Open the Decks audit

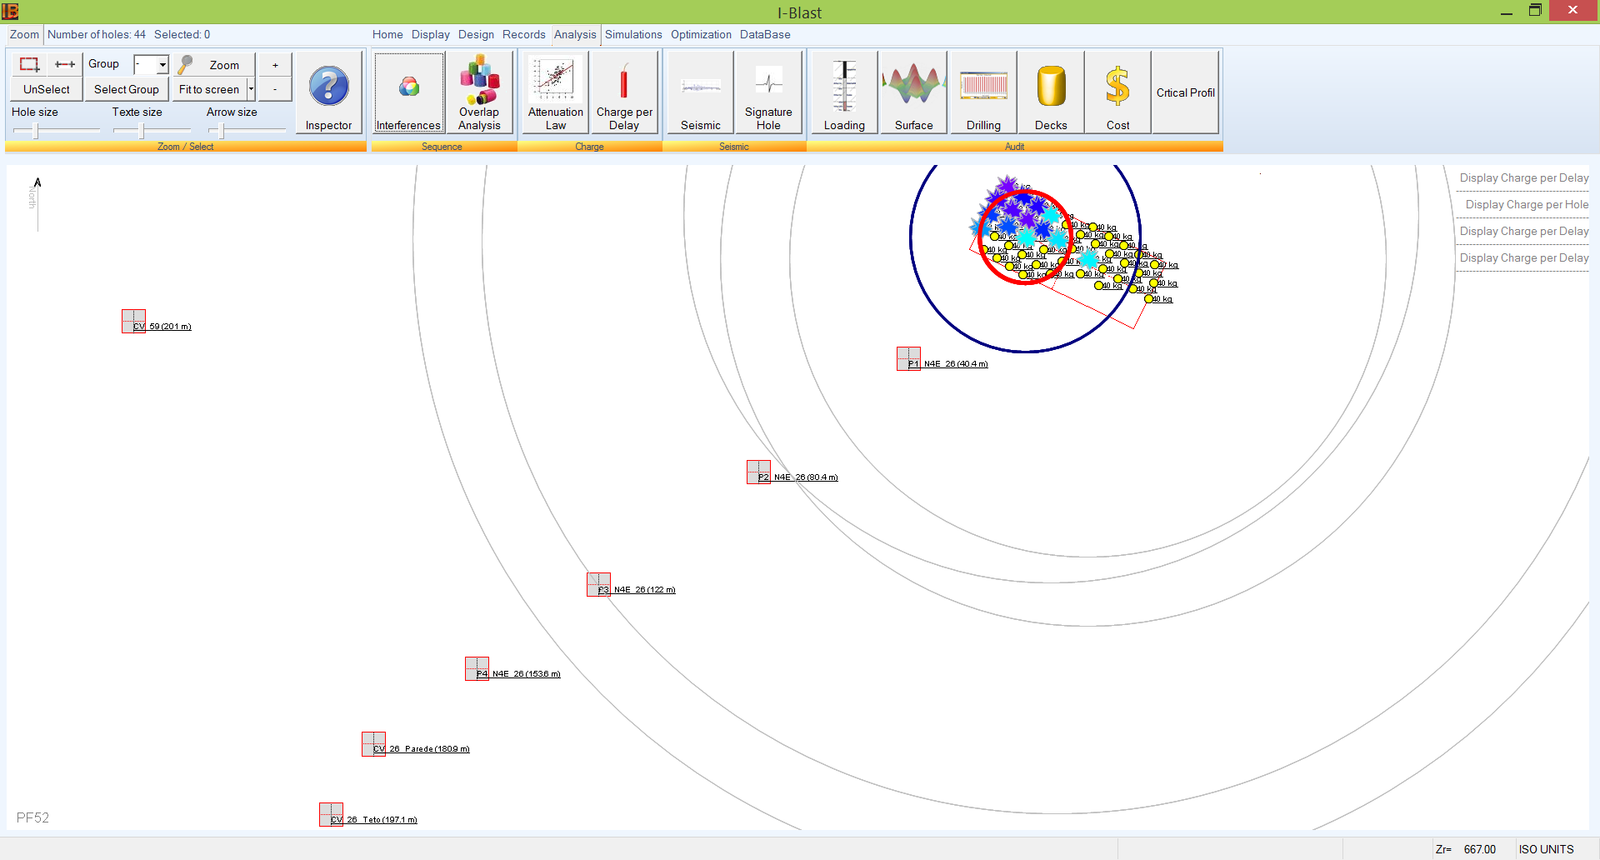[x=1051, y=93]
